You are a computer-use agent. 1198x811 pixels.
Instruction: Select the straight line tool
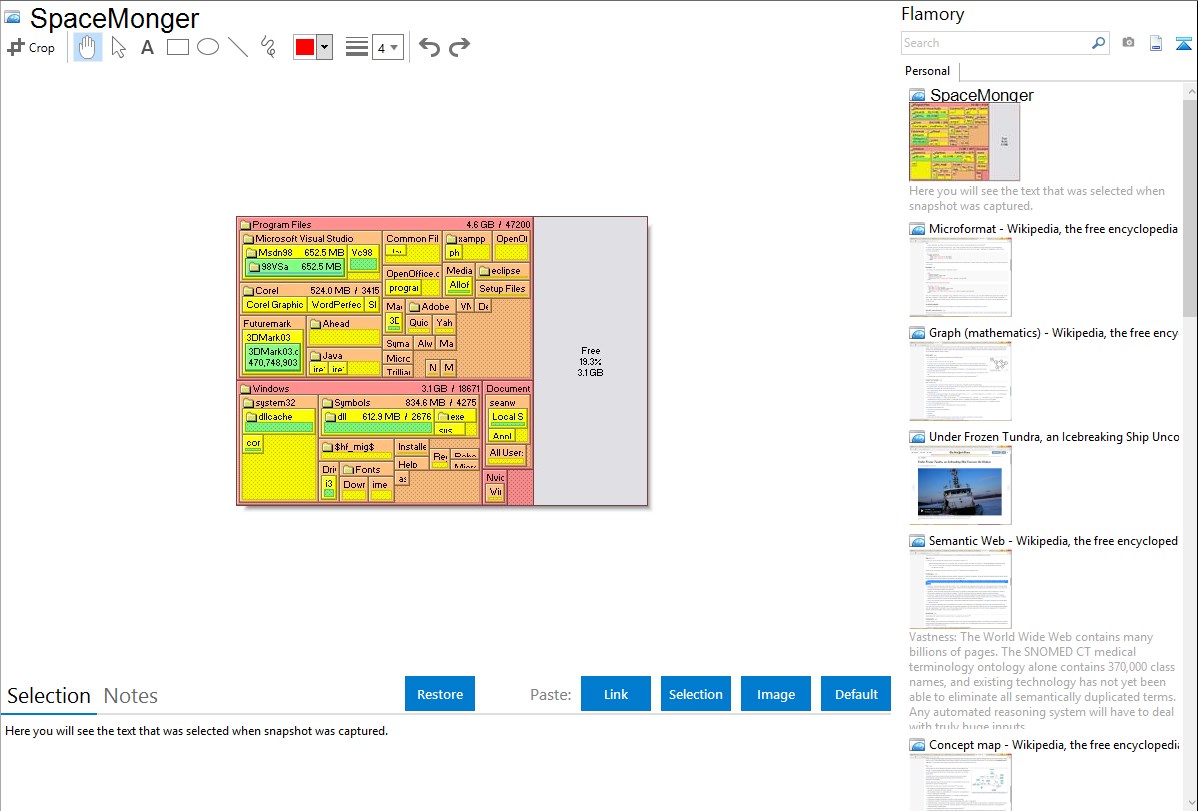(238, 47)
